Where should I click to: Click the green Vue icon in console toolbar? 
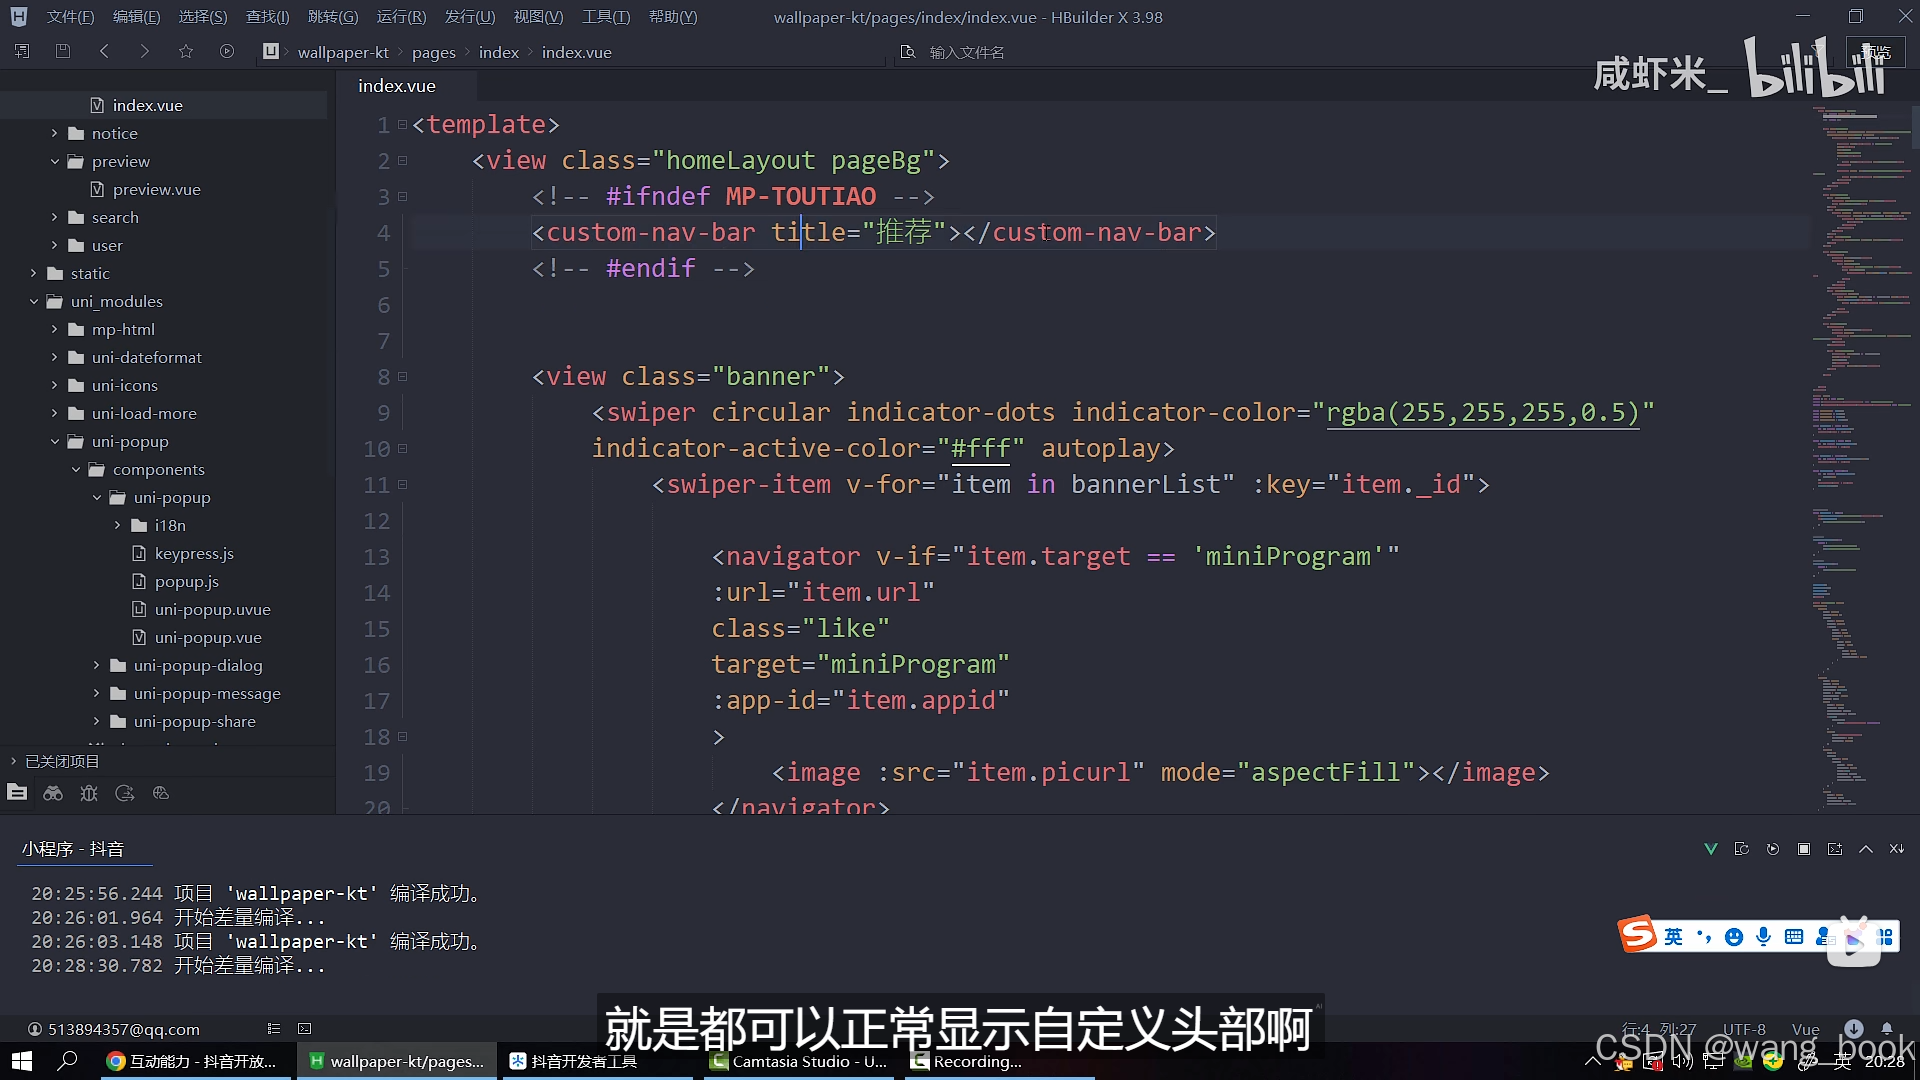pos(1711,849)
